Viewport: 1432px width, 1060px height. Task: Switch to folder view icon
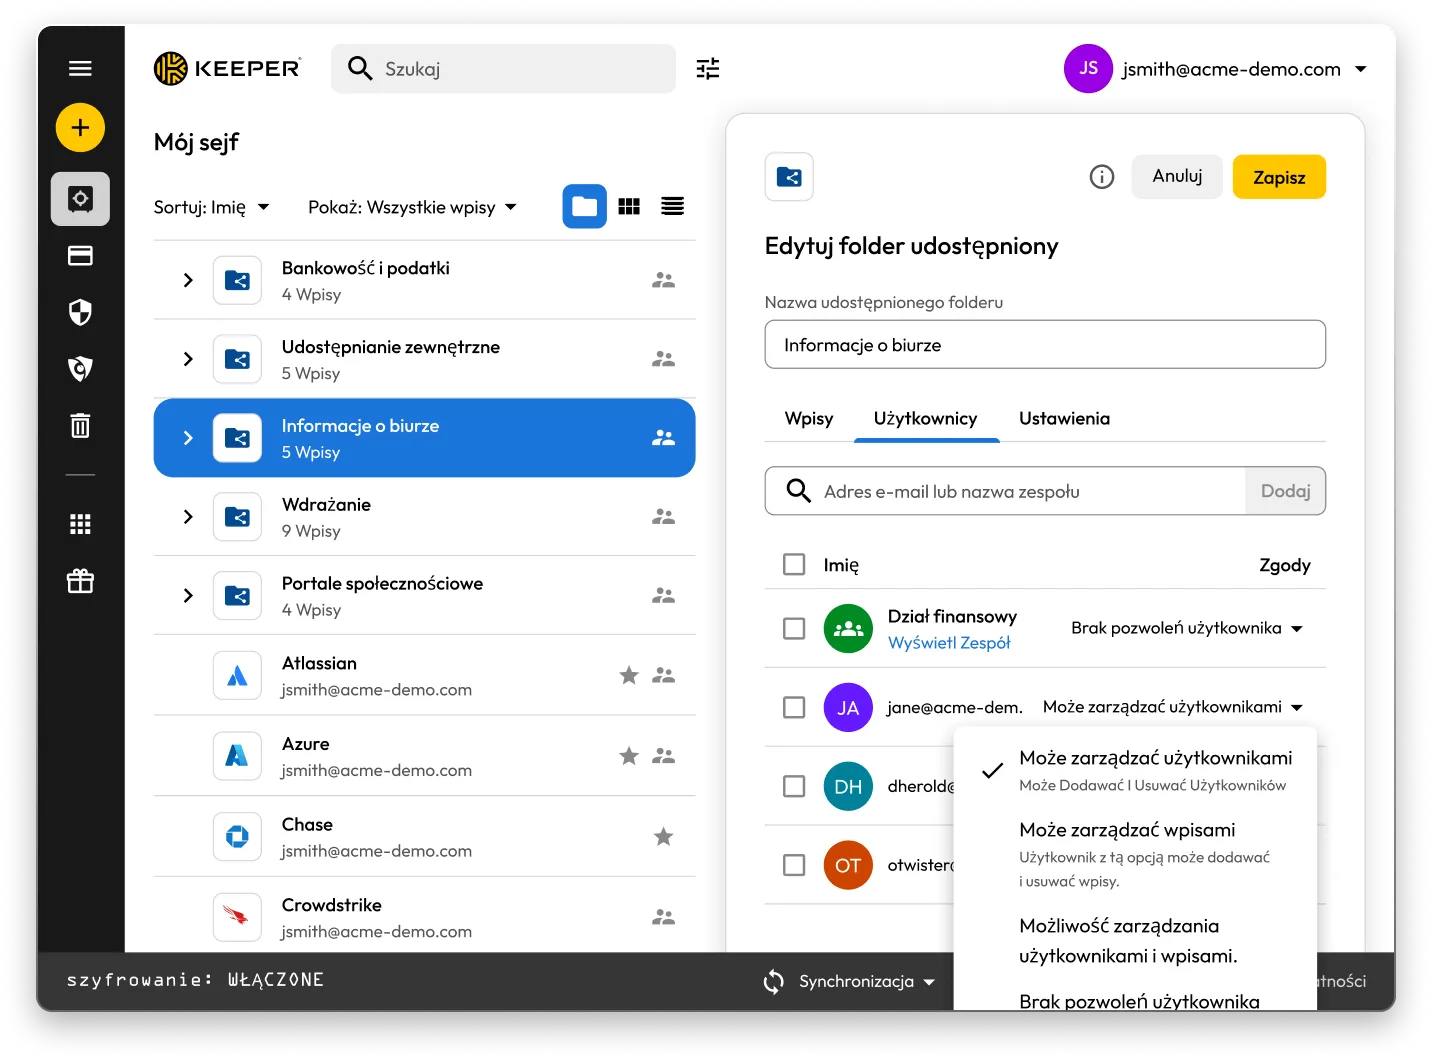pos(584,207)
